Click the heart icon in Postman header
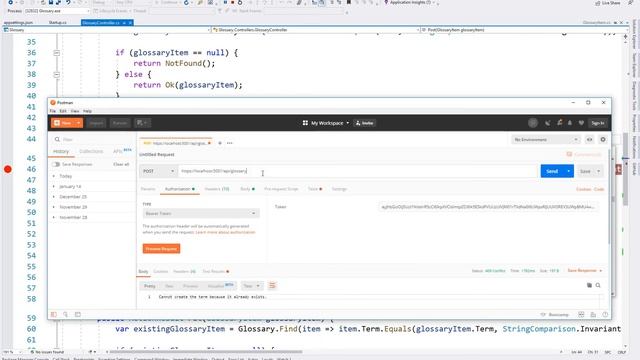 tap(581, 123)
